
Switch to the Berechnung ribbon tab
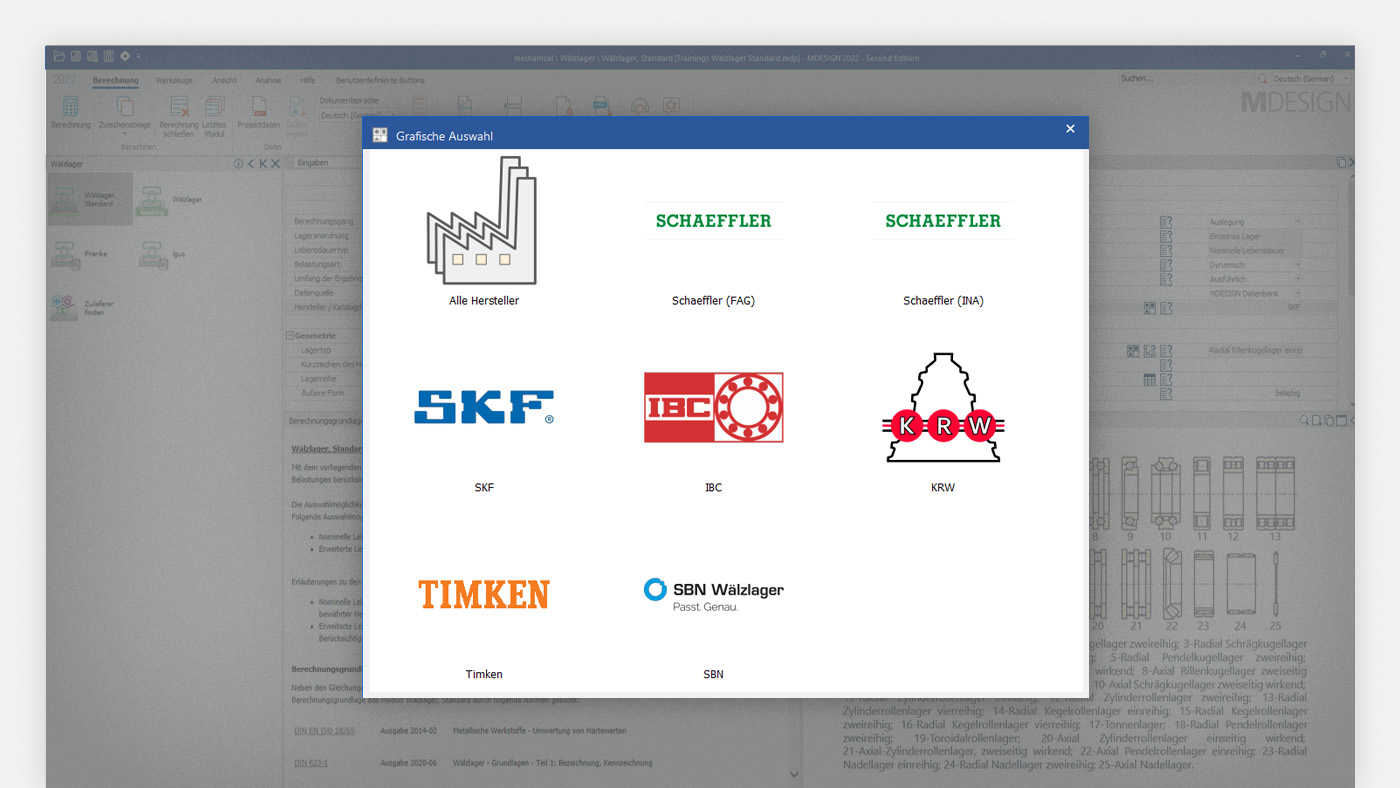point(116,80)
